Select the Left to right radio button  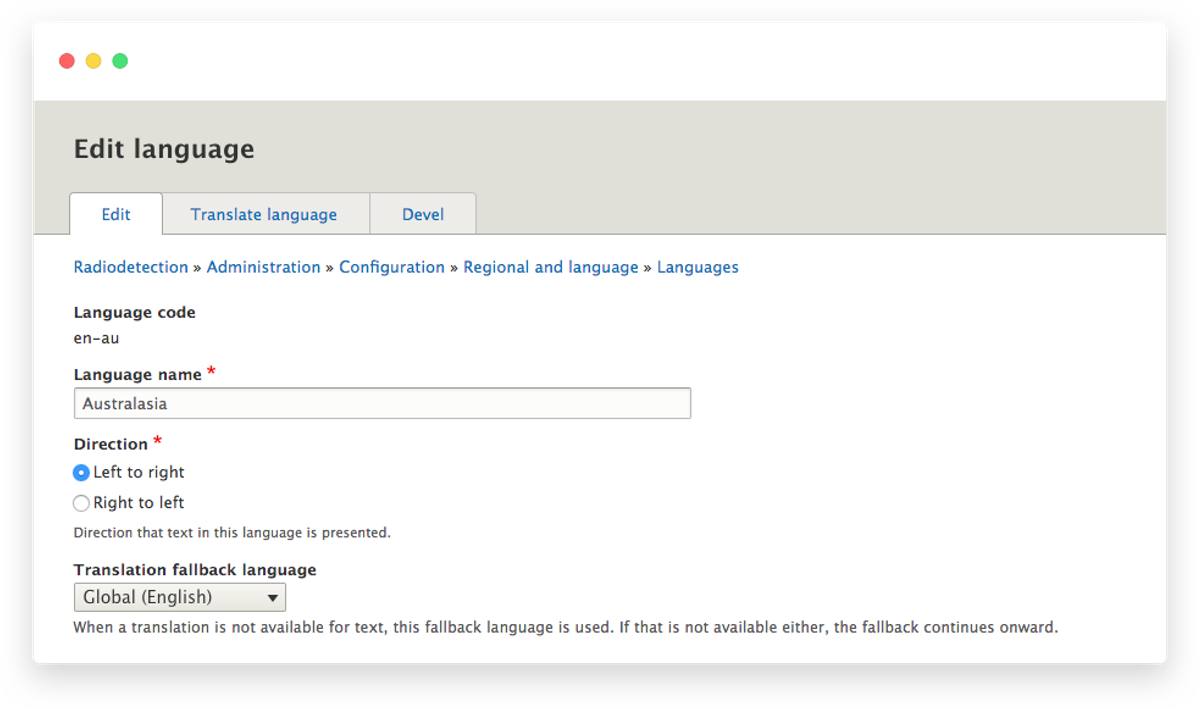point(82,473)
